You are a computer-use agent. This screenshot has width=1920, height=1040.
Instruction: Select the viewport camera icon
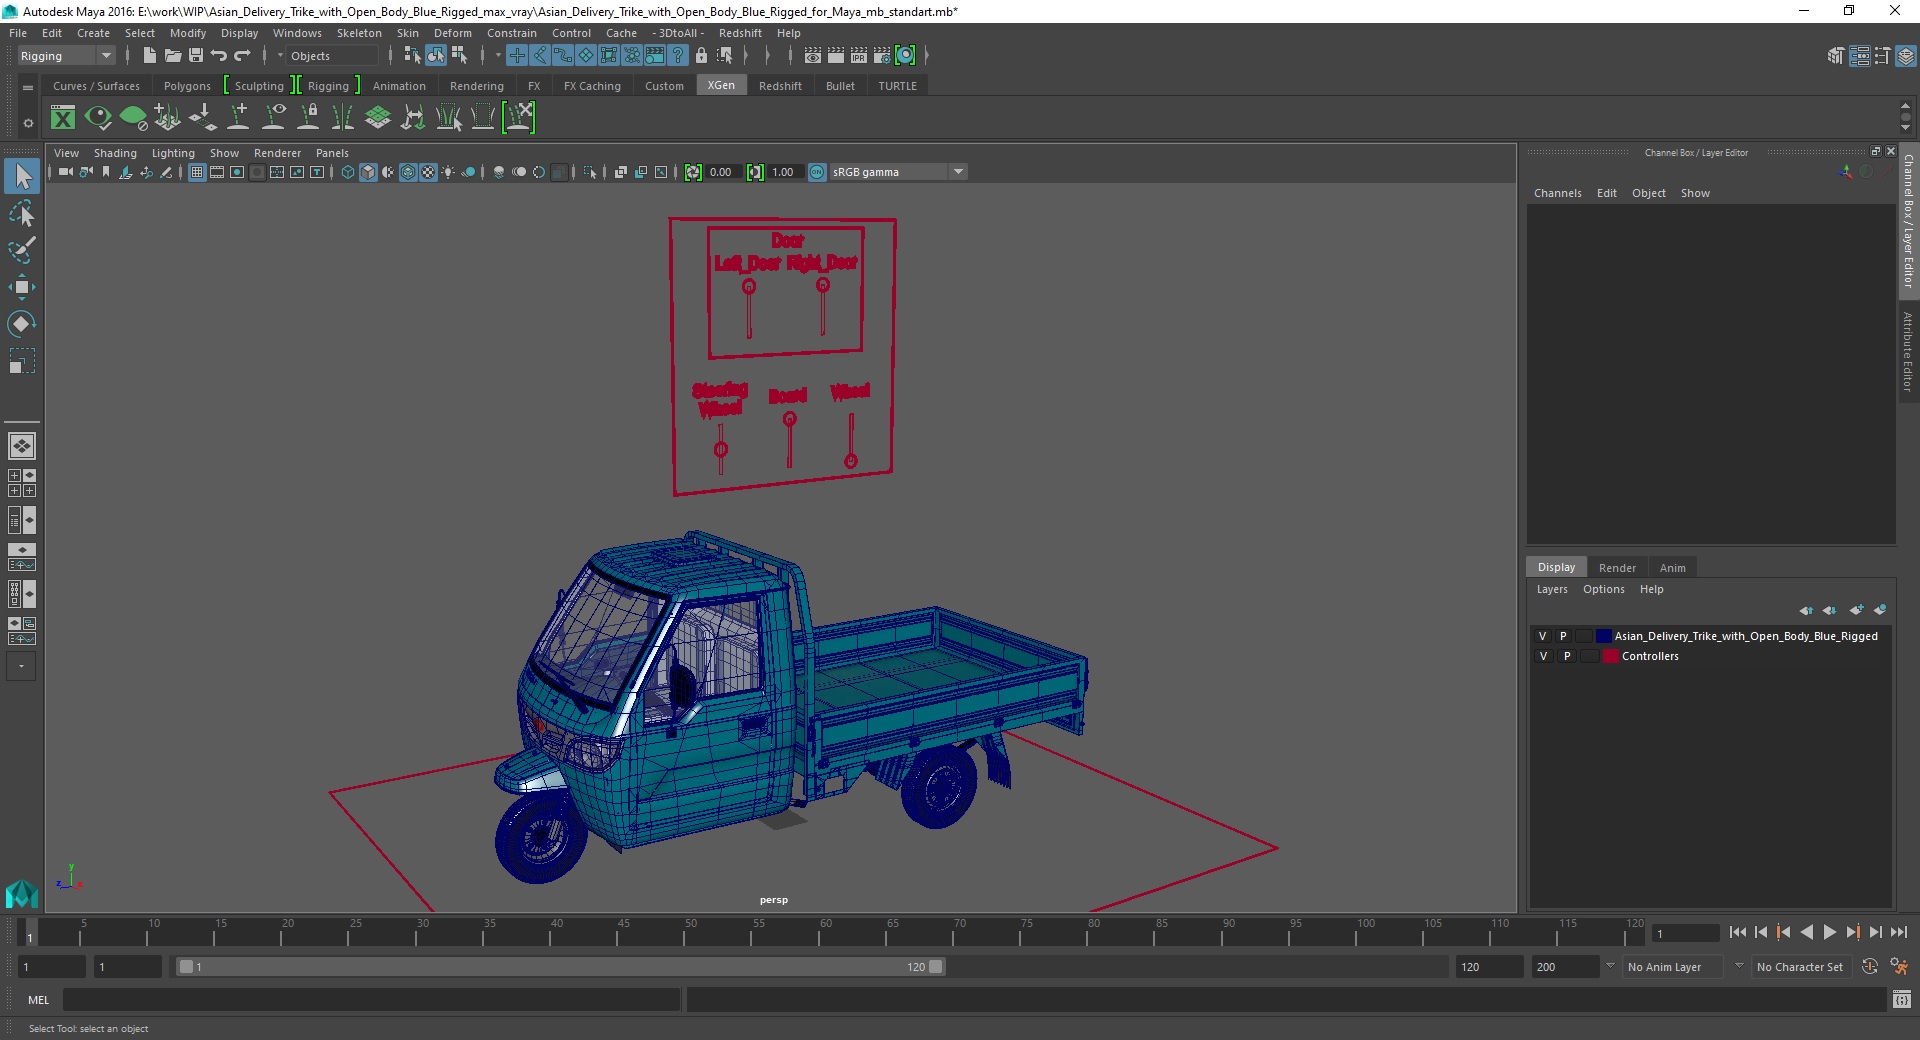point(65,172)
